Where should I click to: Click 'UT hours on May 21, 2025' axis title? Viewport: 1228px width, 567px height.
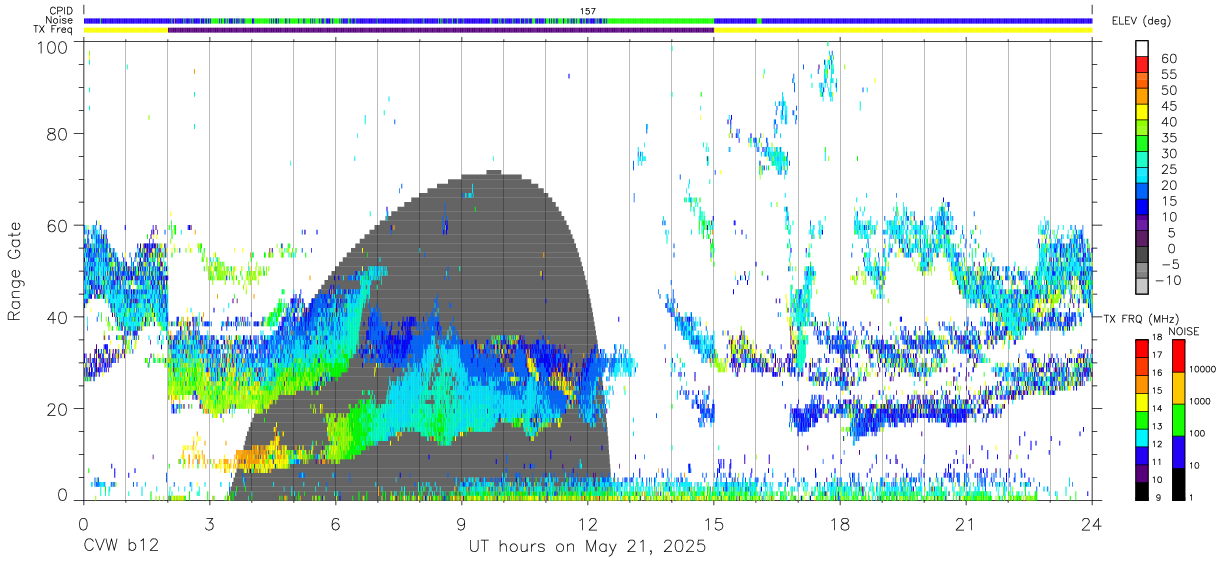(x=587, y=547)
